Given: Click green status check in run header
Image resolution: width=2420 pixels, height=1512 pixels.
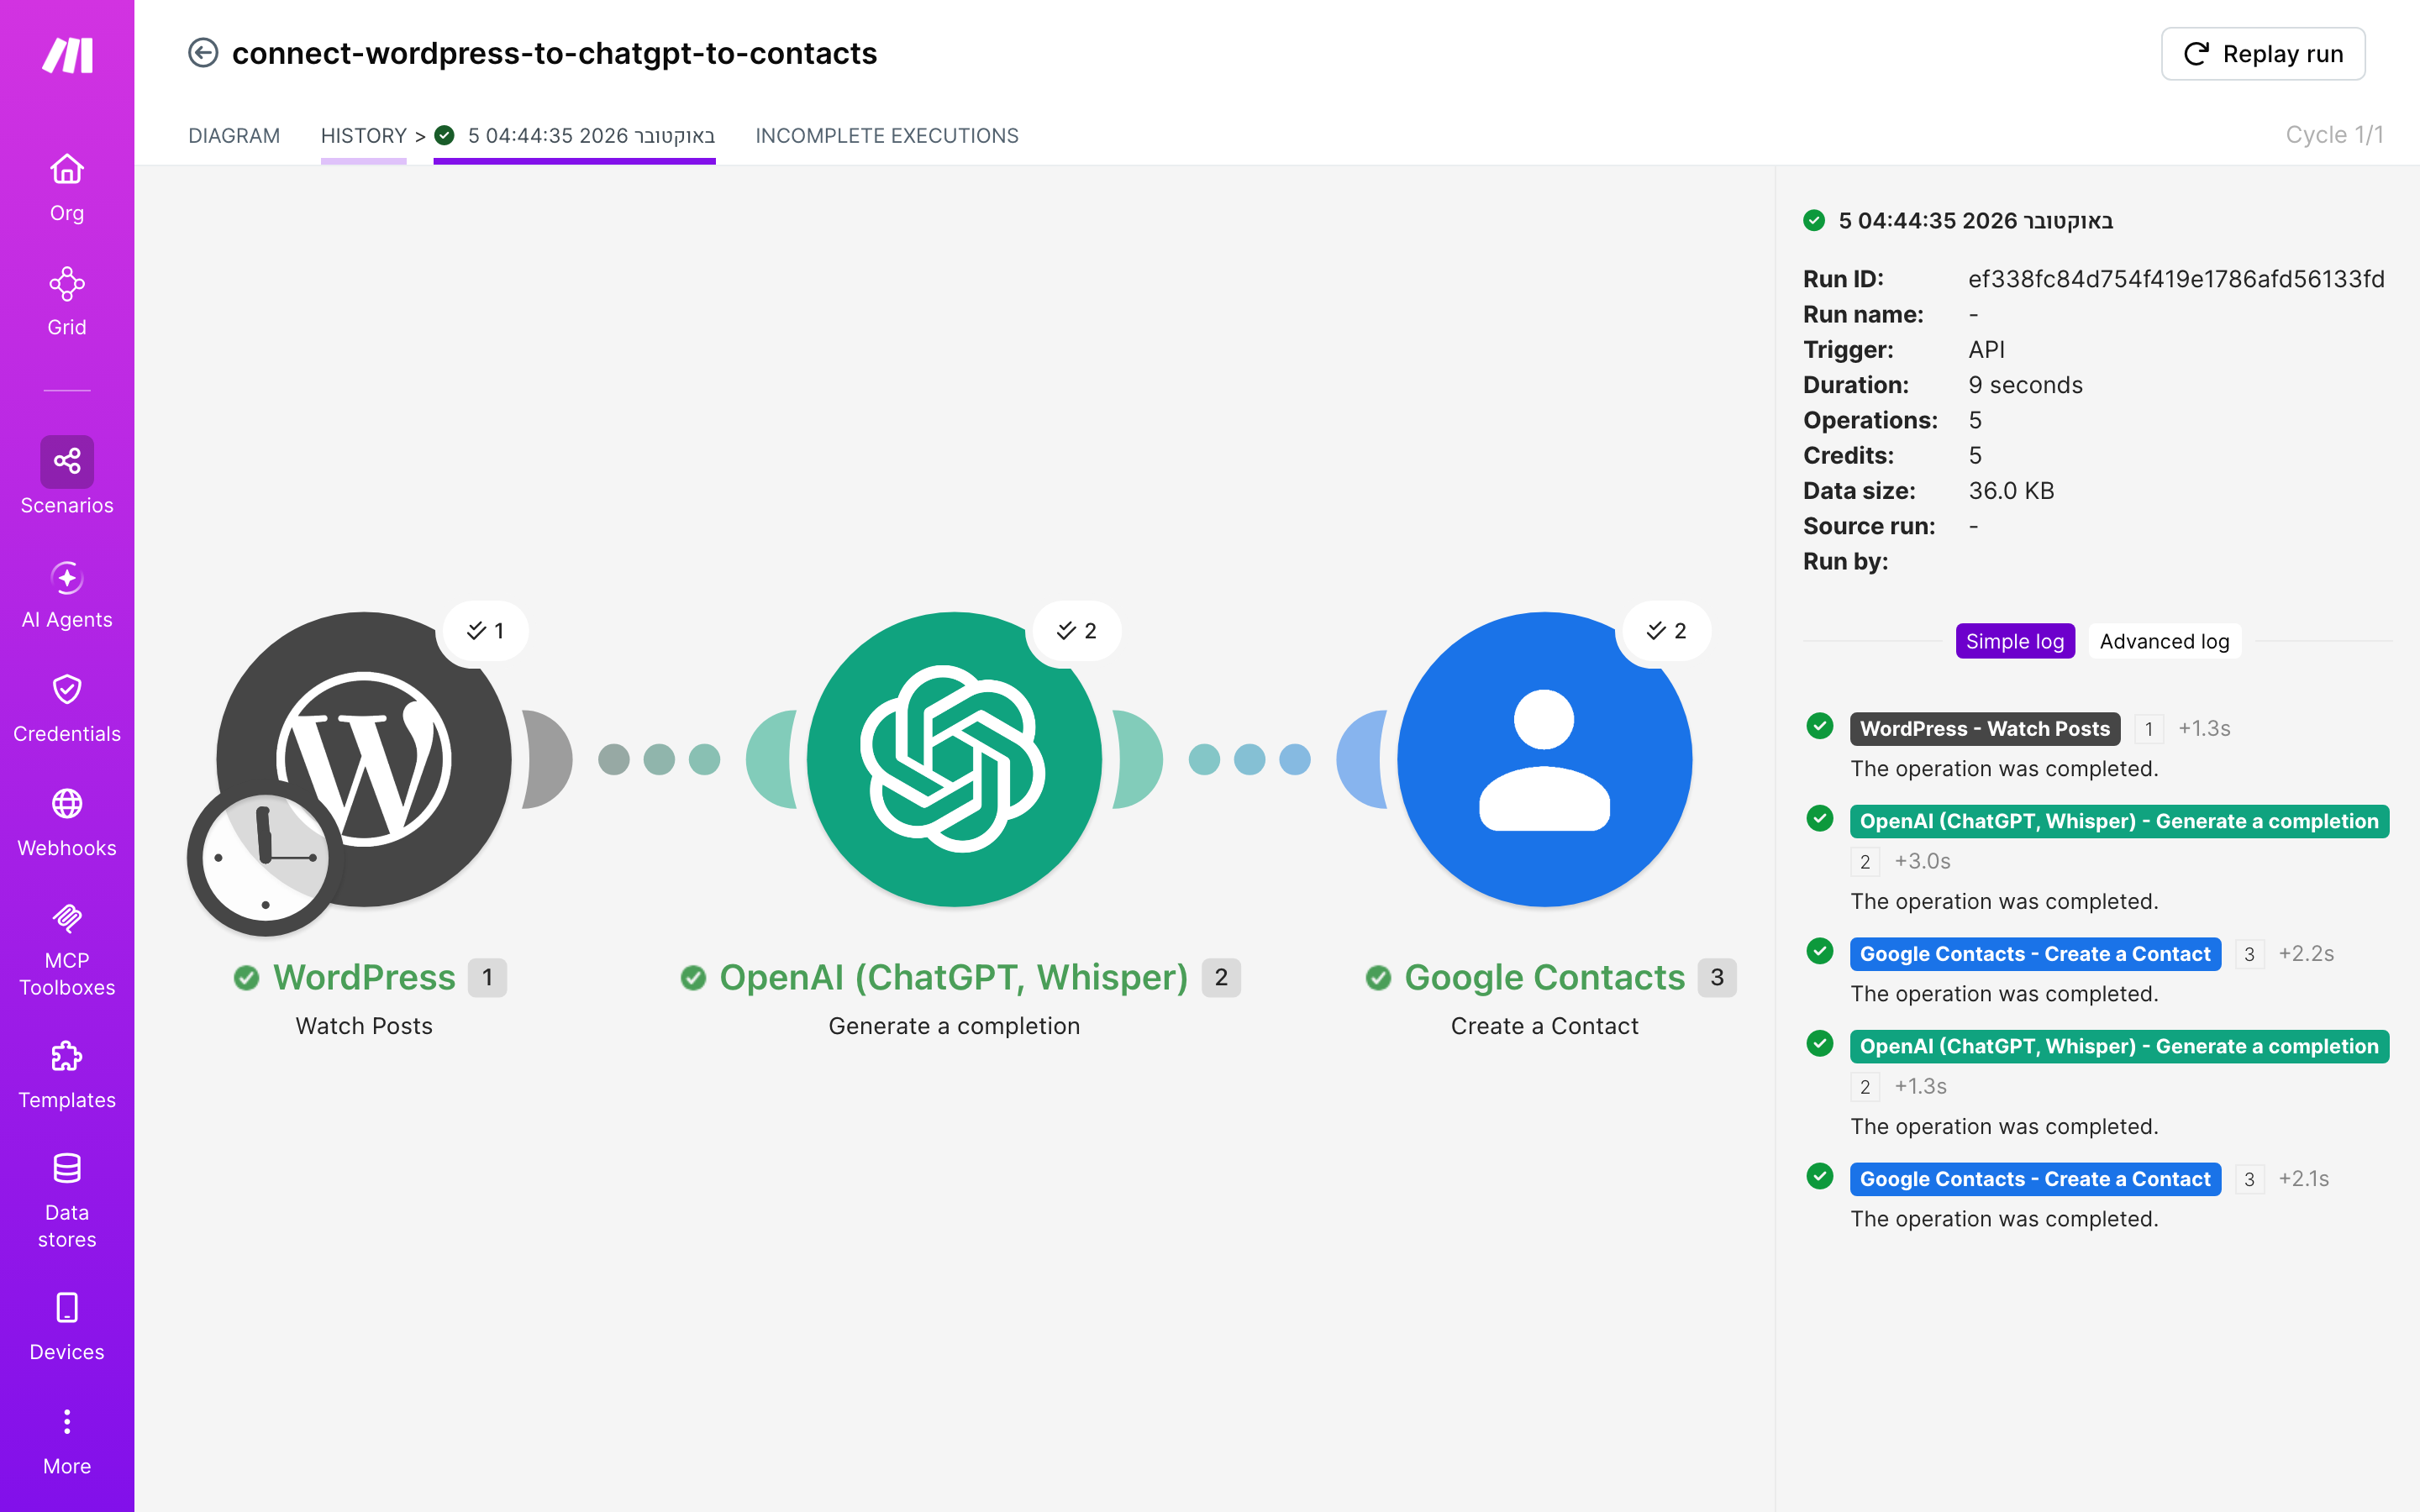Looking at the screenshot, I should click(1814, 220).
